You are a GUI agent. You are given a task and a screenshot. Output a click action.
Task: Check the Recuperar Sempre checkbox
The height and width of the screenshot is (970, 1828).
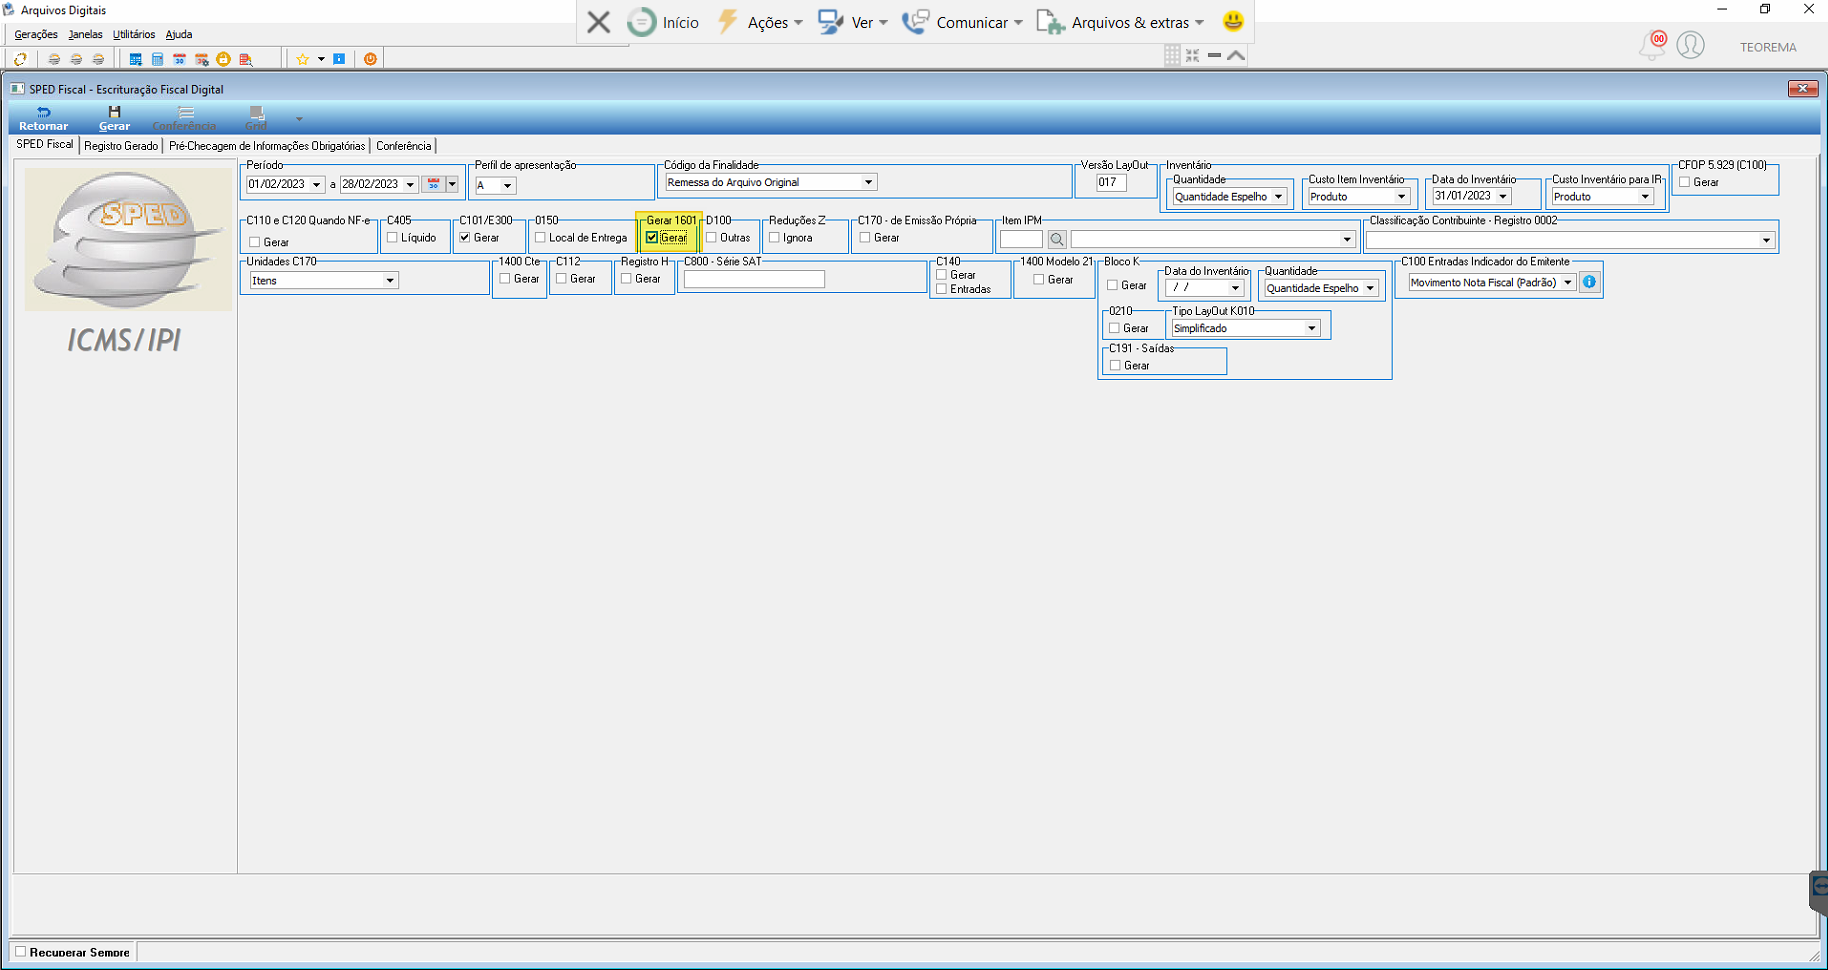coord(20,952)
